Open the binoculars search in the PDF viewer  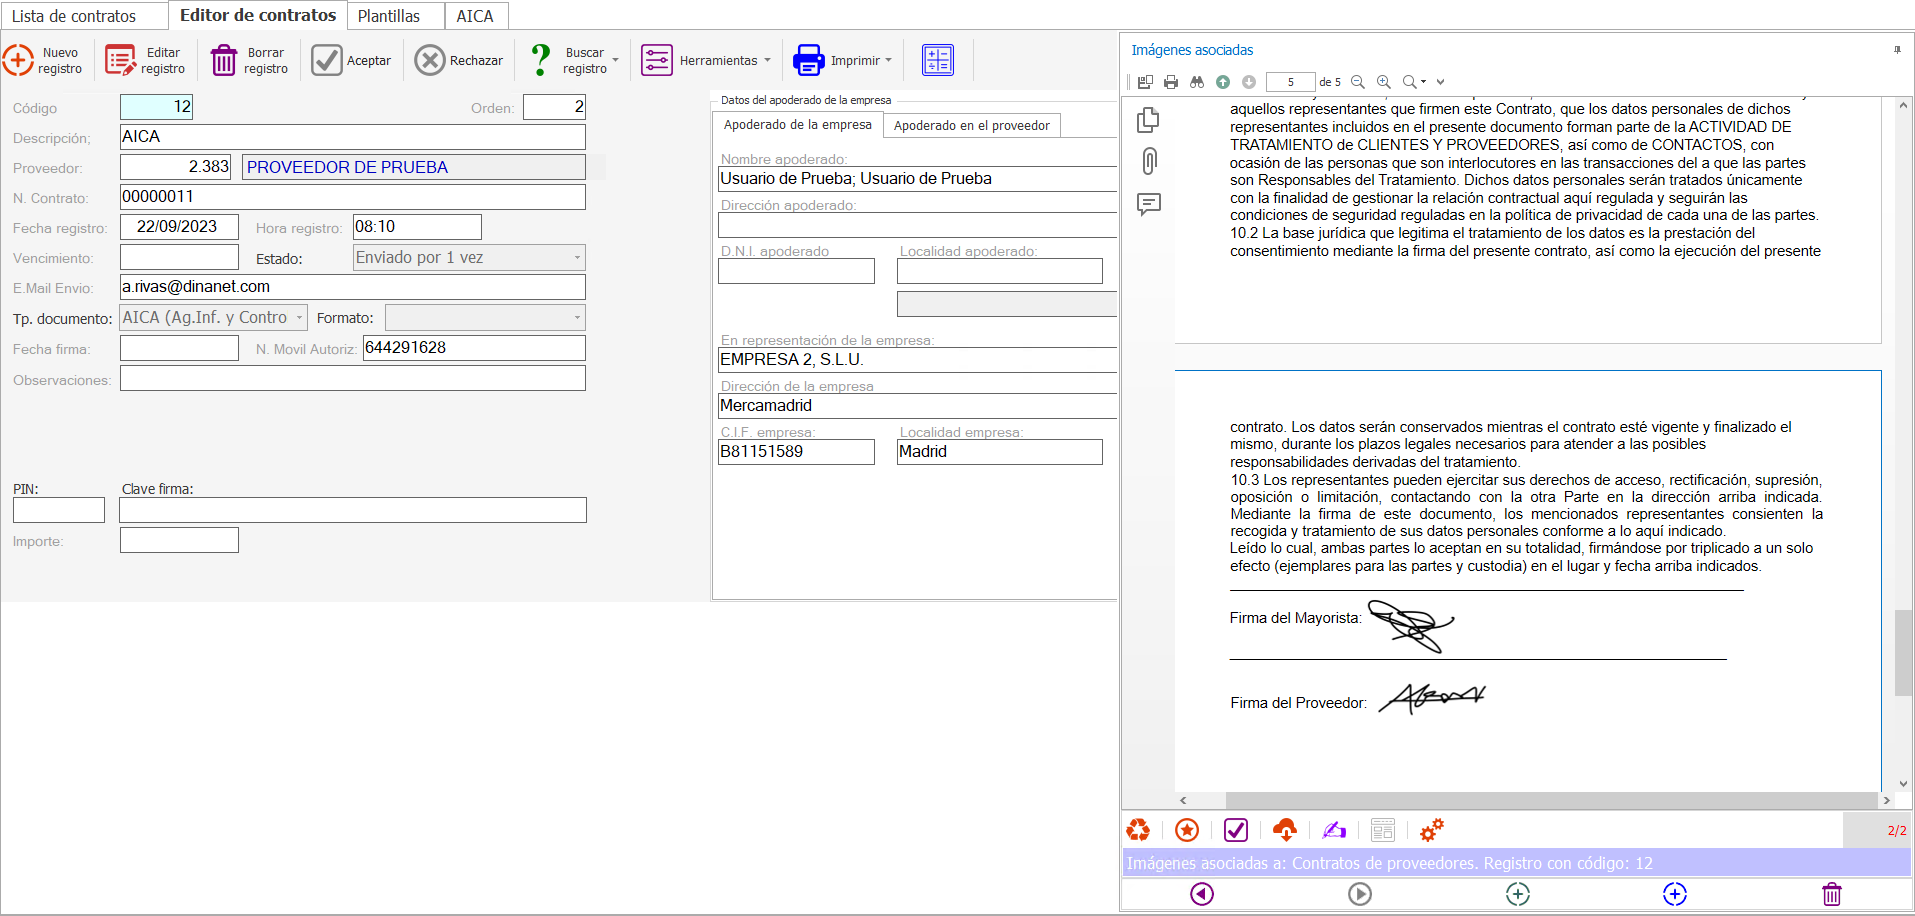(1197, 82)
